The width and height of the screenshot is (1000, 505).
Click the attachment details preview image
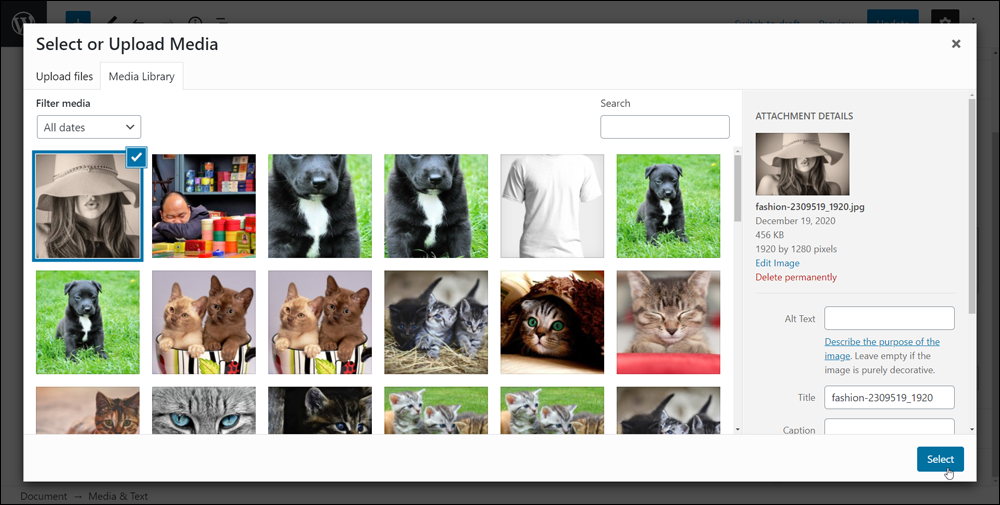pos(802,164)
